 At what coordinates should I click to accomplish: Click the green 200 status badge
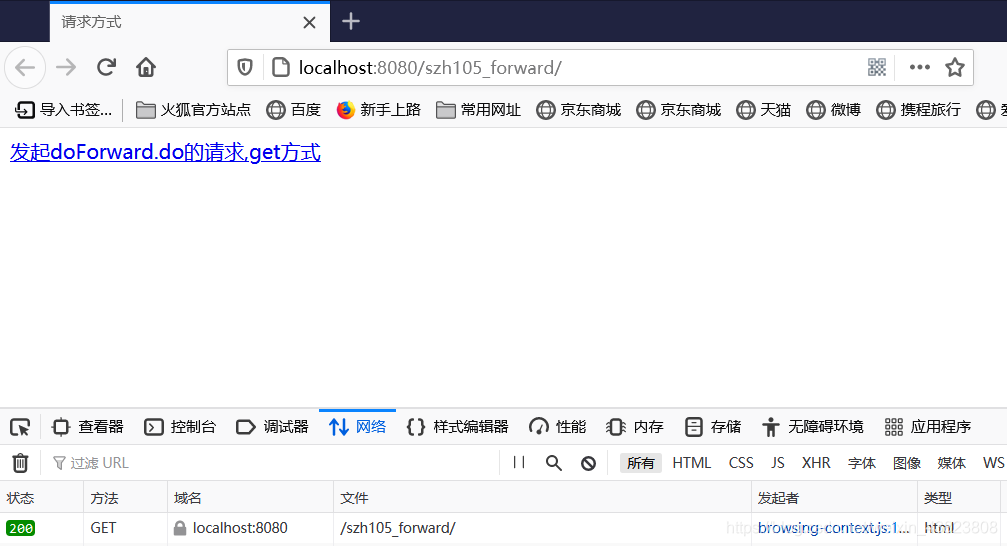pos(21,528)
